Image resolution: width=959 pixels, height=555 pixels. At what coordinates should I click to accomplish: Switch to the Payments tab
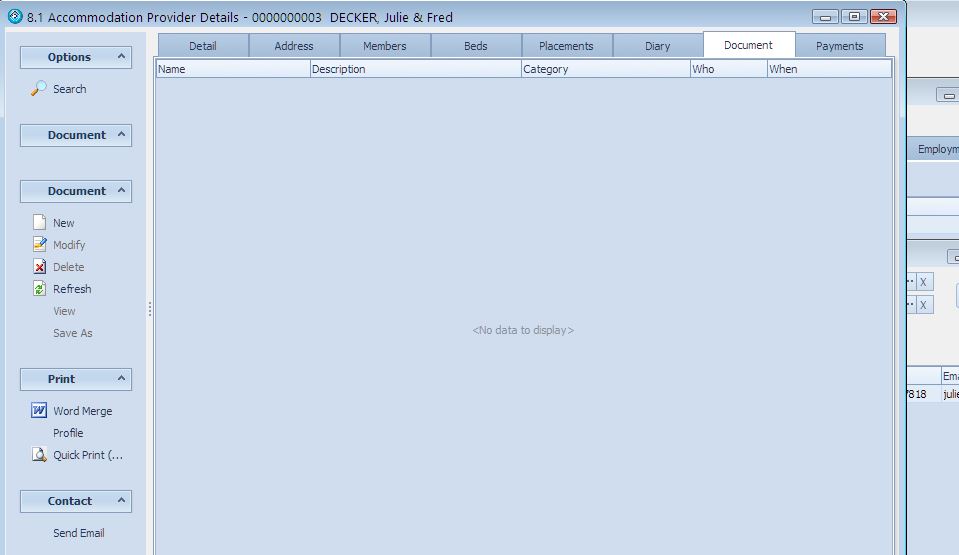coord(839,46)
